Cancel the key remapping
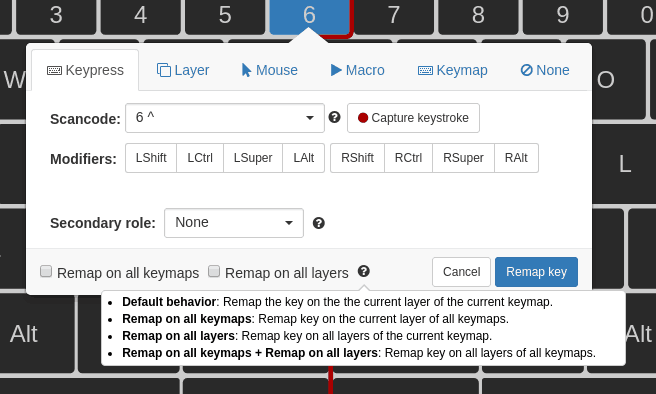The width and height of the screenshot is (656, 394). point(461,272)
